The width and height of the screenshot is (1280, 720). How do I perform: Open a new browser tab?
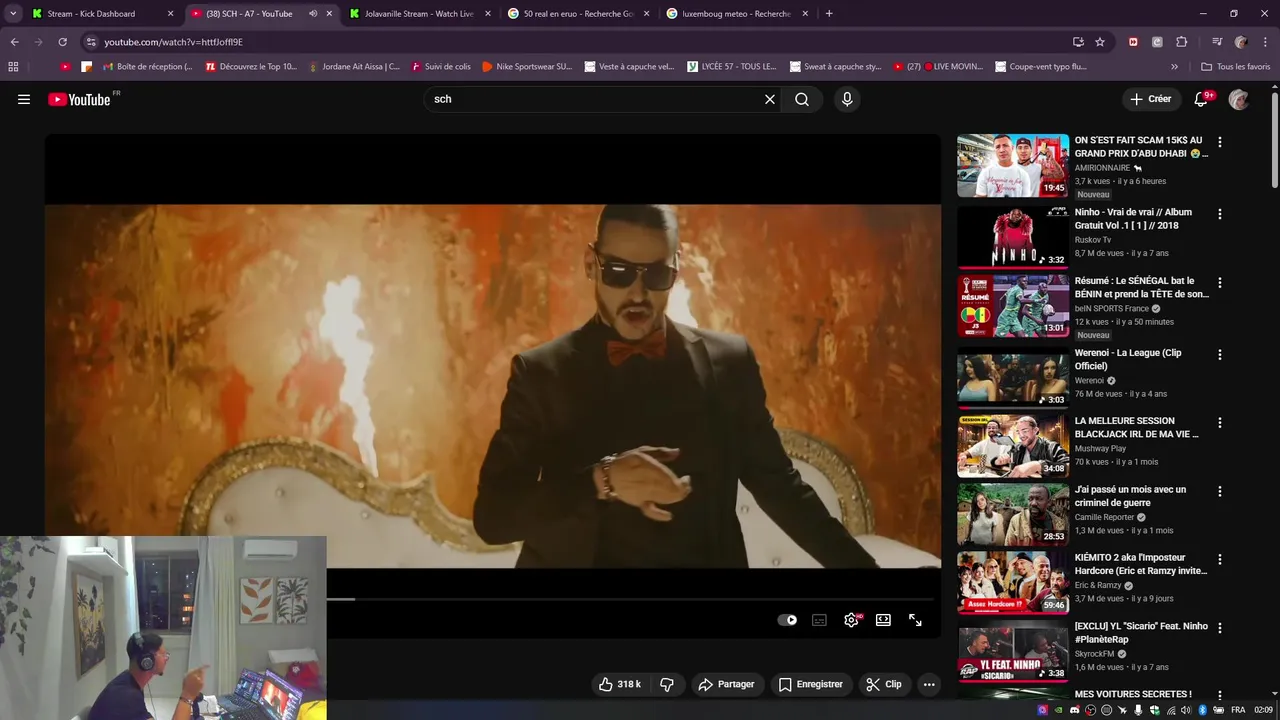829,14
